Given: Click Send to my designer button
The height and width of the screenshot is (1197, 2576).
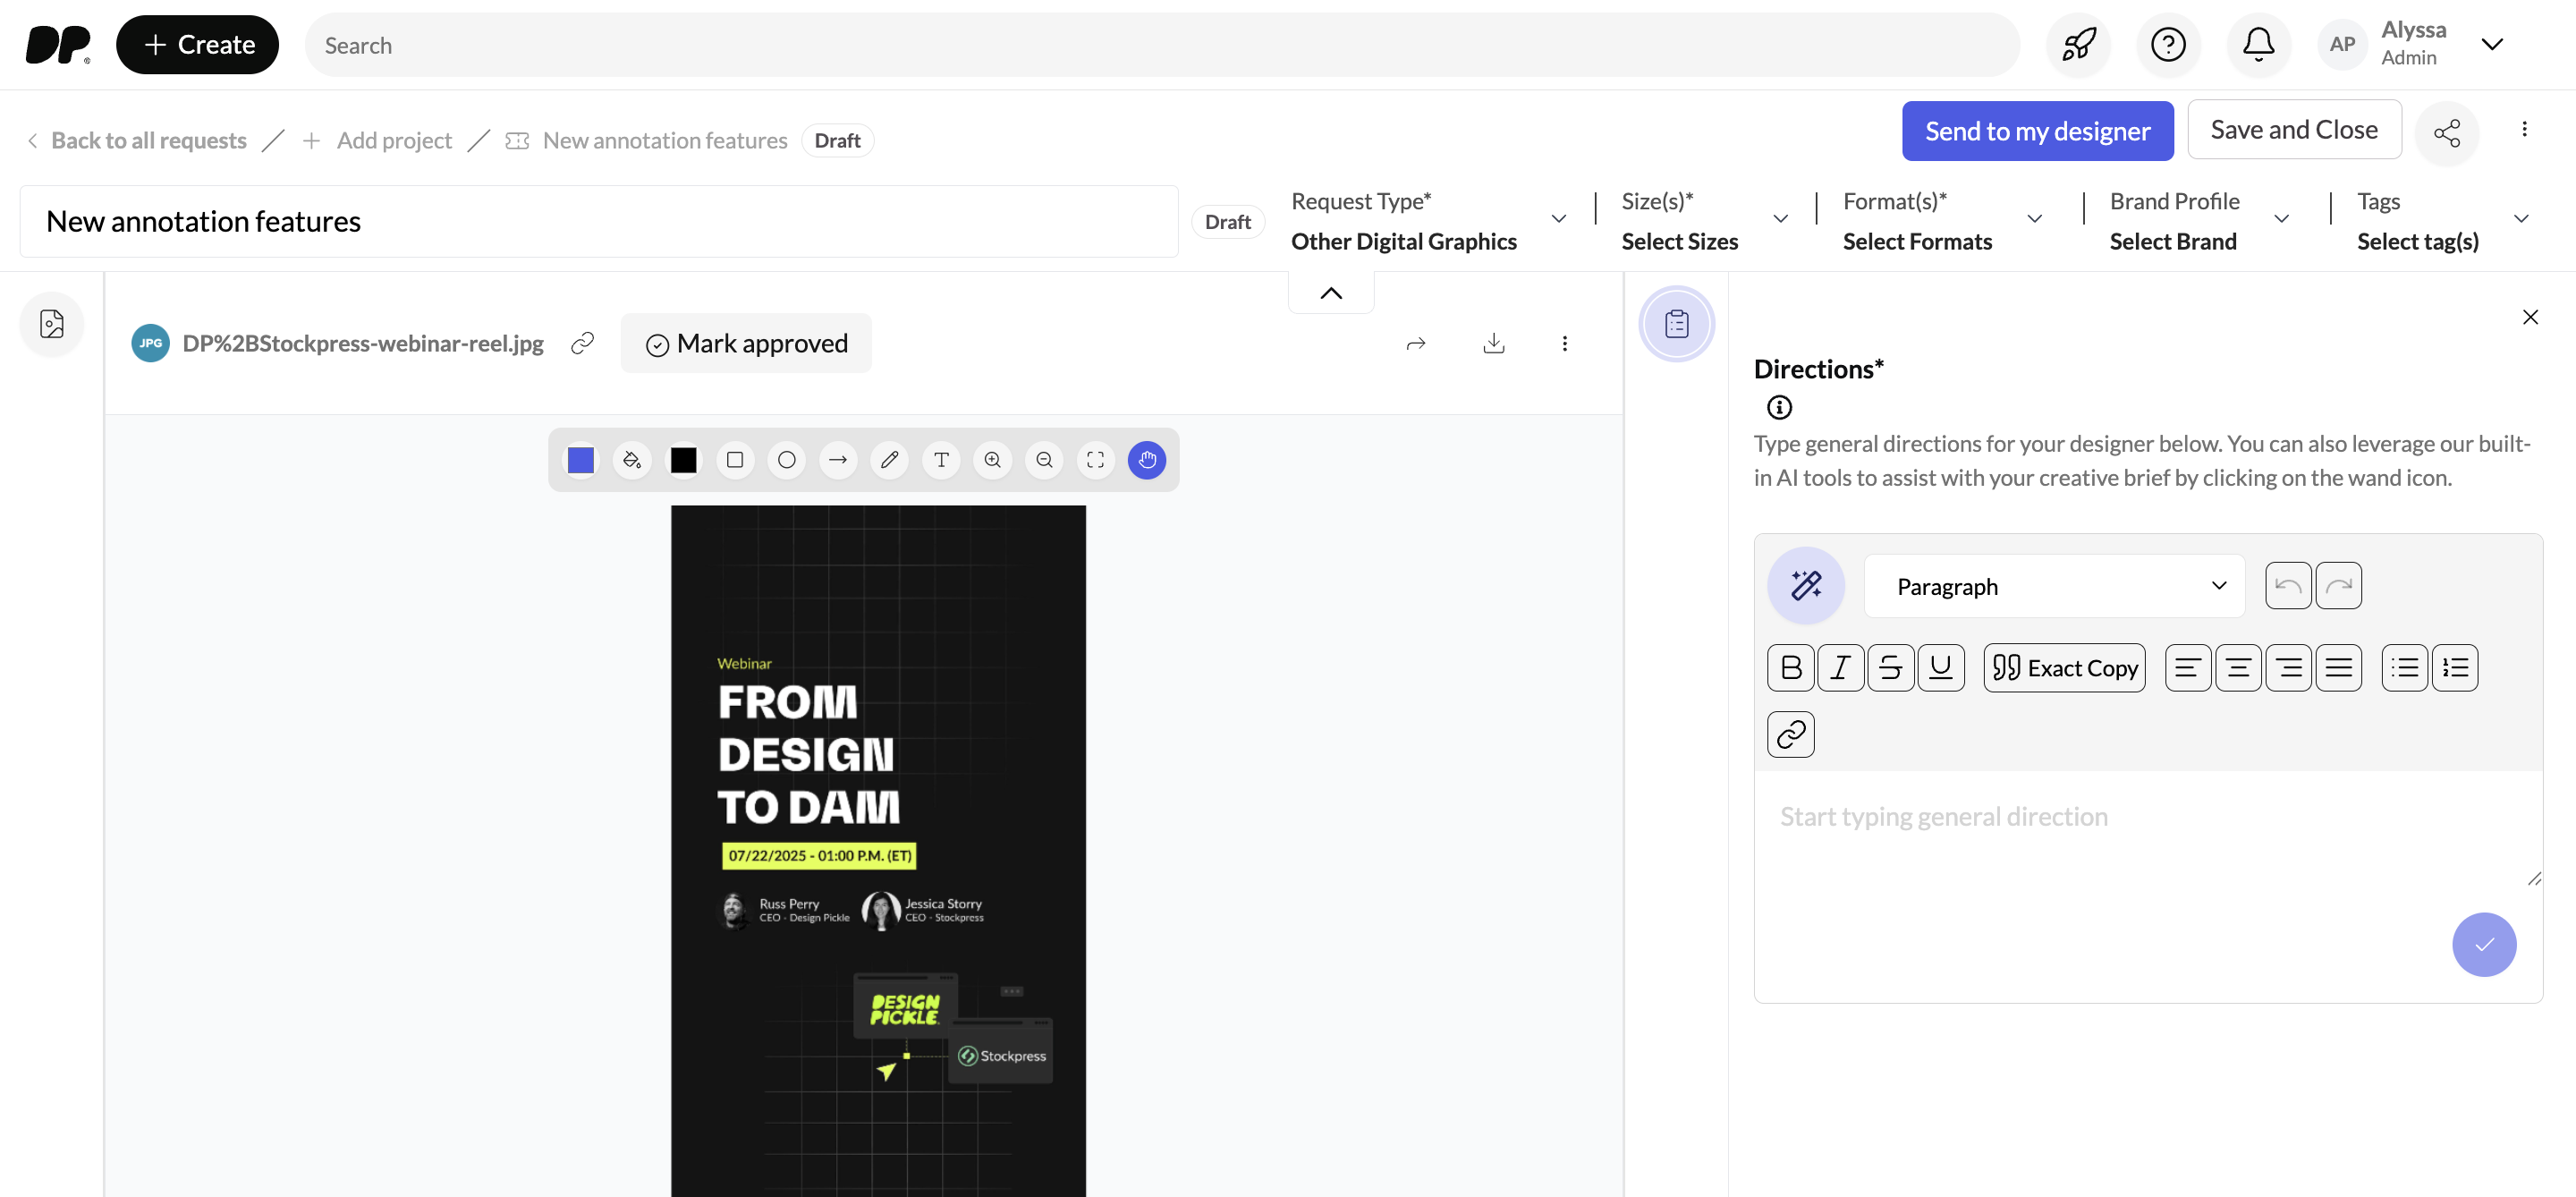Looking at the screenshot, I should 2037,131.
